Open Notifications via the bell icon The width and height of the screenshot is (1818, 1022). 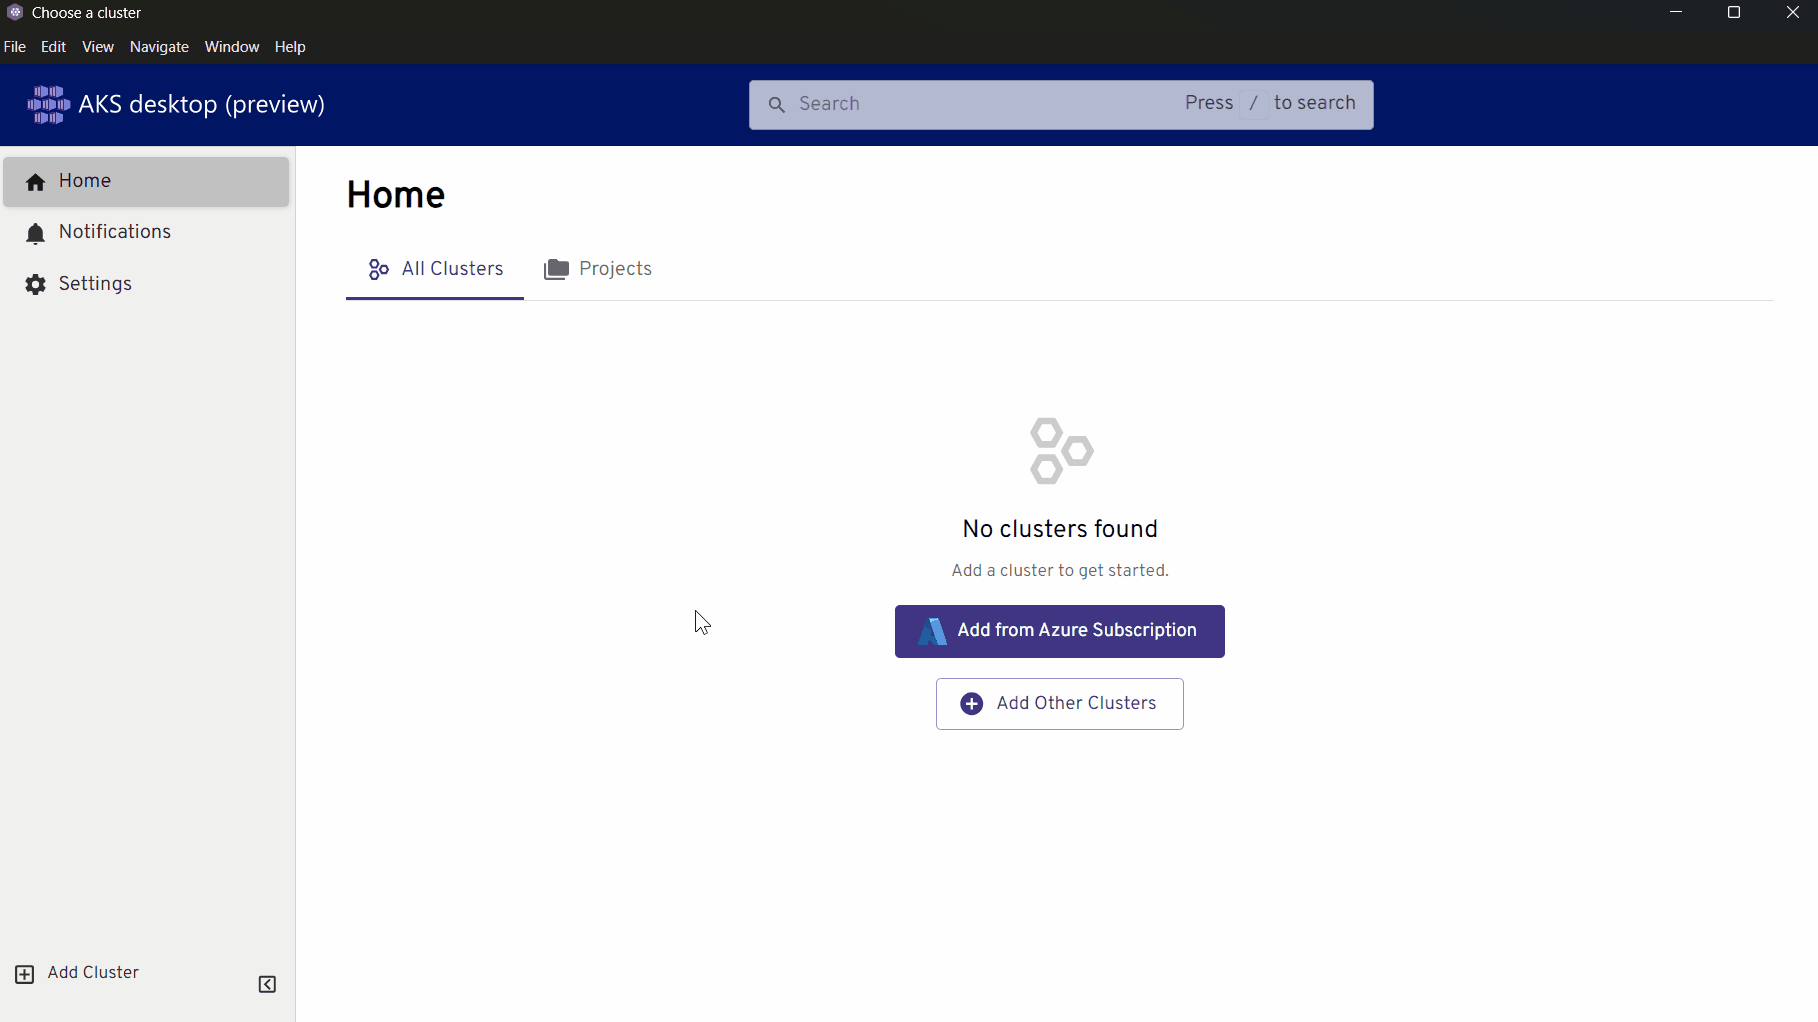(x=36, y=232)
